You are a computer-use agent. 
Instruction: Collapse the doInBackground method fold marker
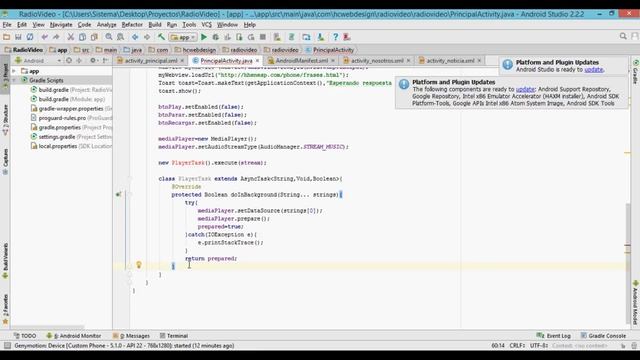tap(129, 195)
